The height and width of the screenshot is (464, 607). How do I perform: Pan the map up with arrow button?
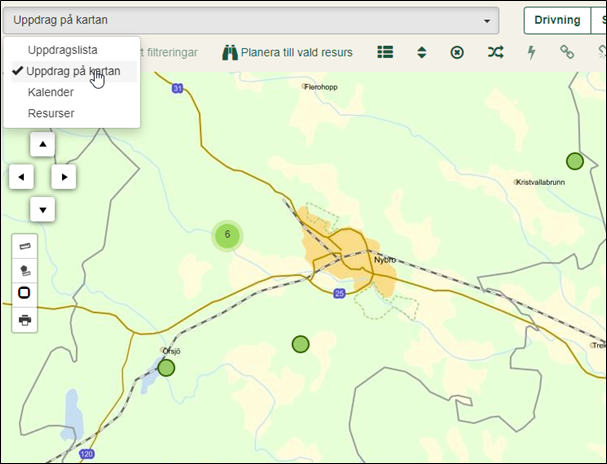click(42, 145)
